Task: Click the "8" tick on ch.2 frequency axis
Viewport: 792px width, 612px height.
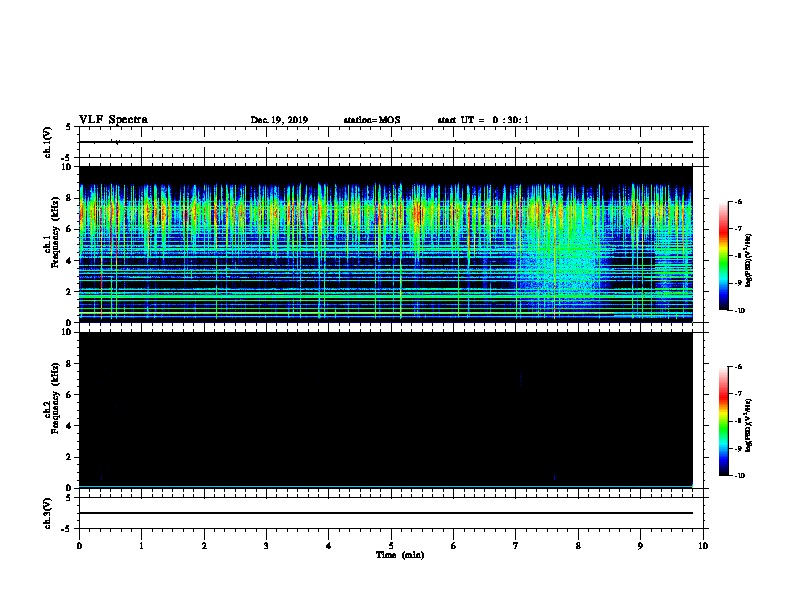Action: (69, 364)
